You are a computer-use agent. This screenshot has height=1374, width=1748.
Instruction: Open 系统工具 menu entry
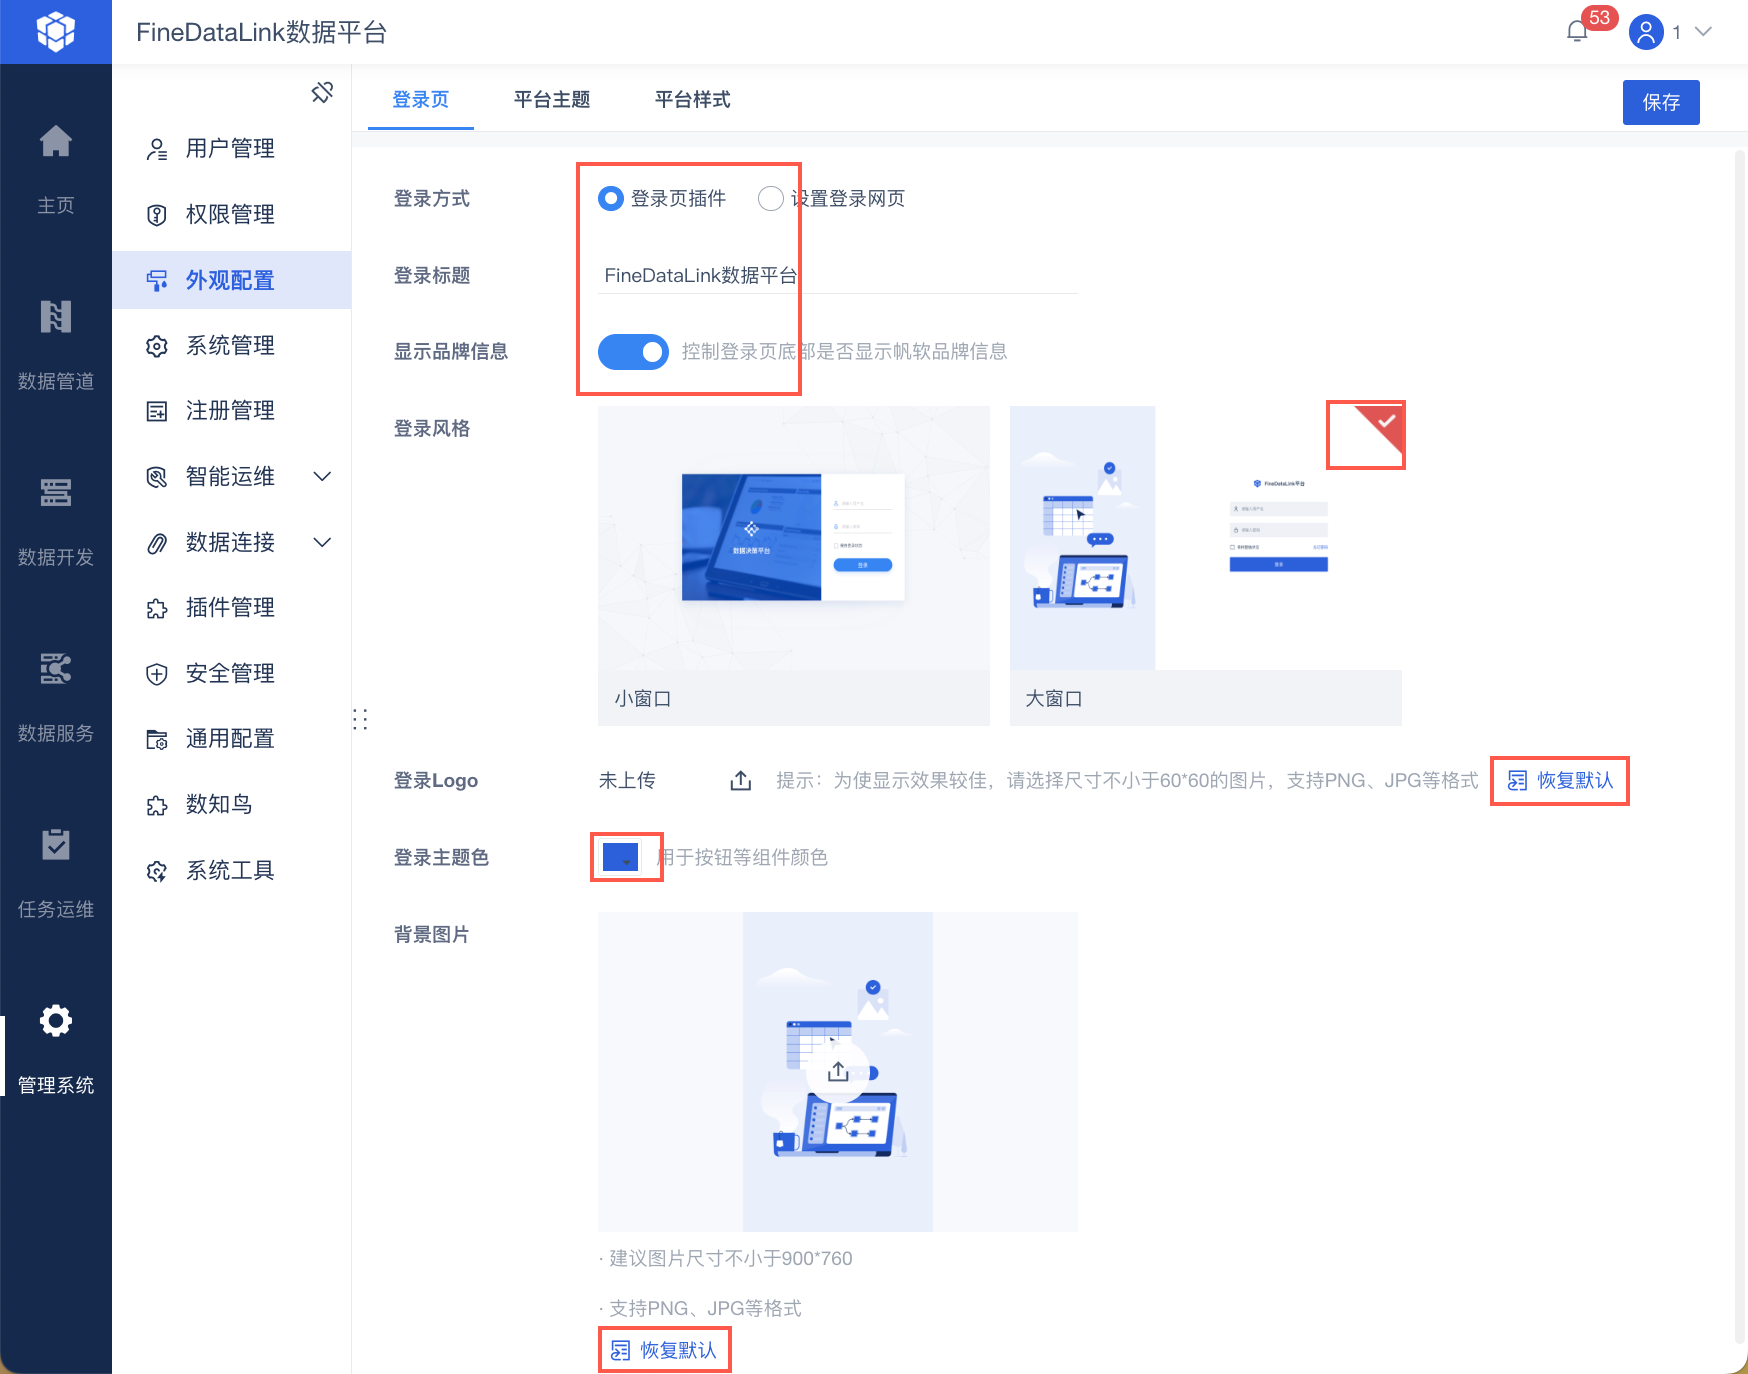point(231,871)
